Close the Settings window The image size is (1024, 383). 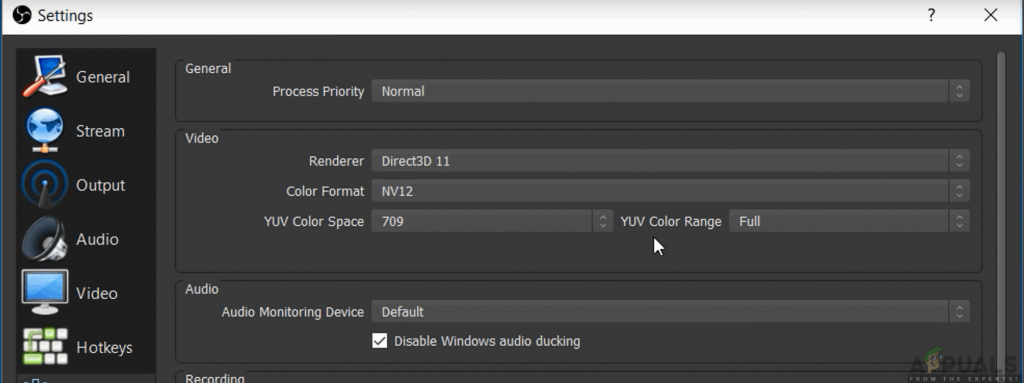click(x=991, y=15)
